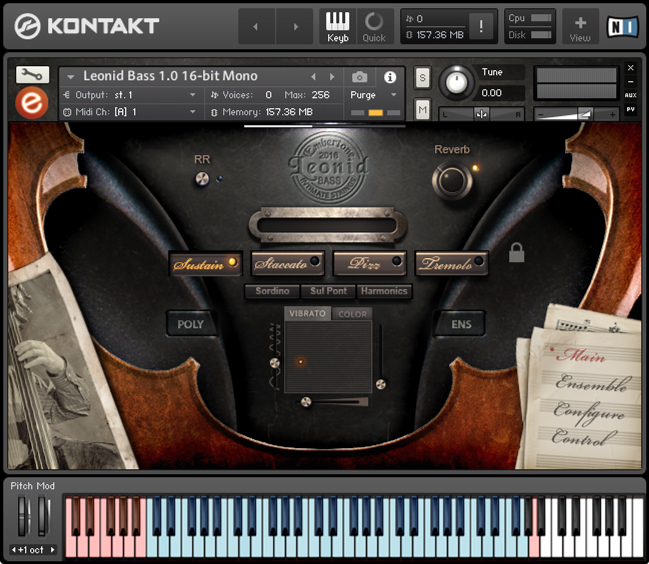
Task: Shift keyboard octave down arrow
Action: coord(14,550)
